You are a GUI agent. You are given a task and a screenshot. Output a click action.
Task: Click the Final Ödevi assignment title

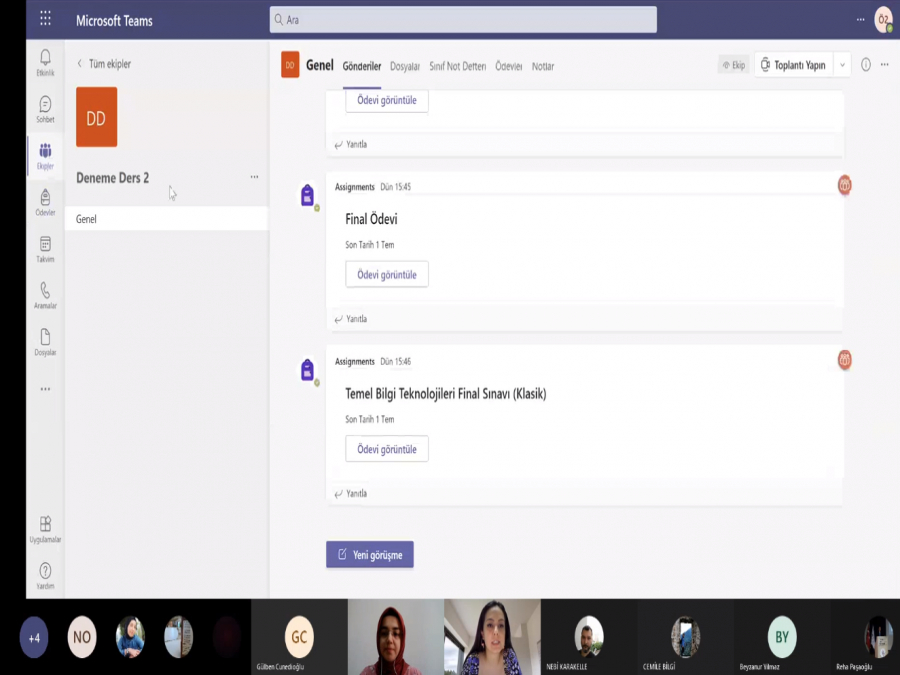[x=371, y=219]
